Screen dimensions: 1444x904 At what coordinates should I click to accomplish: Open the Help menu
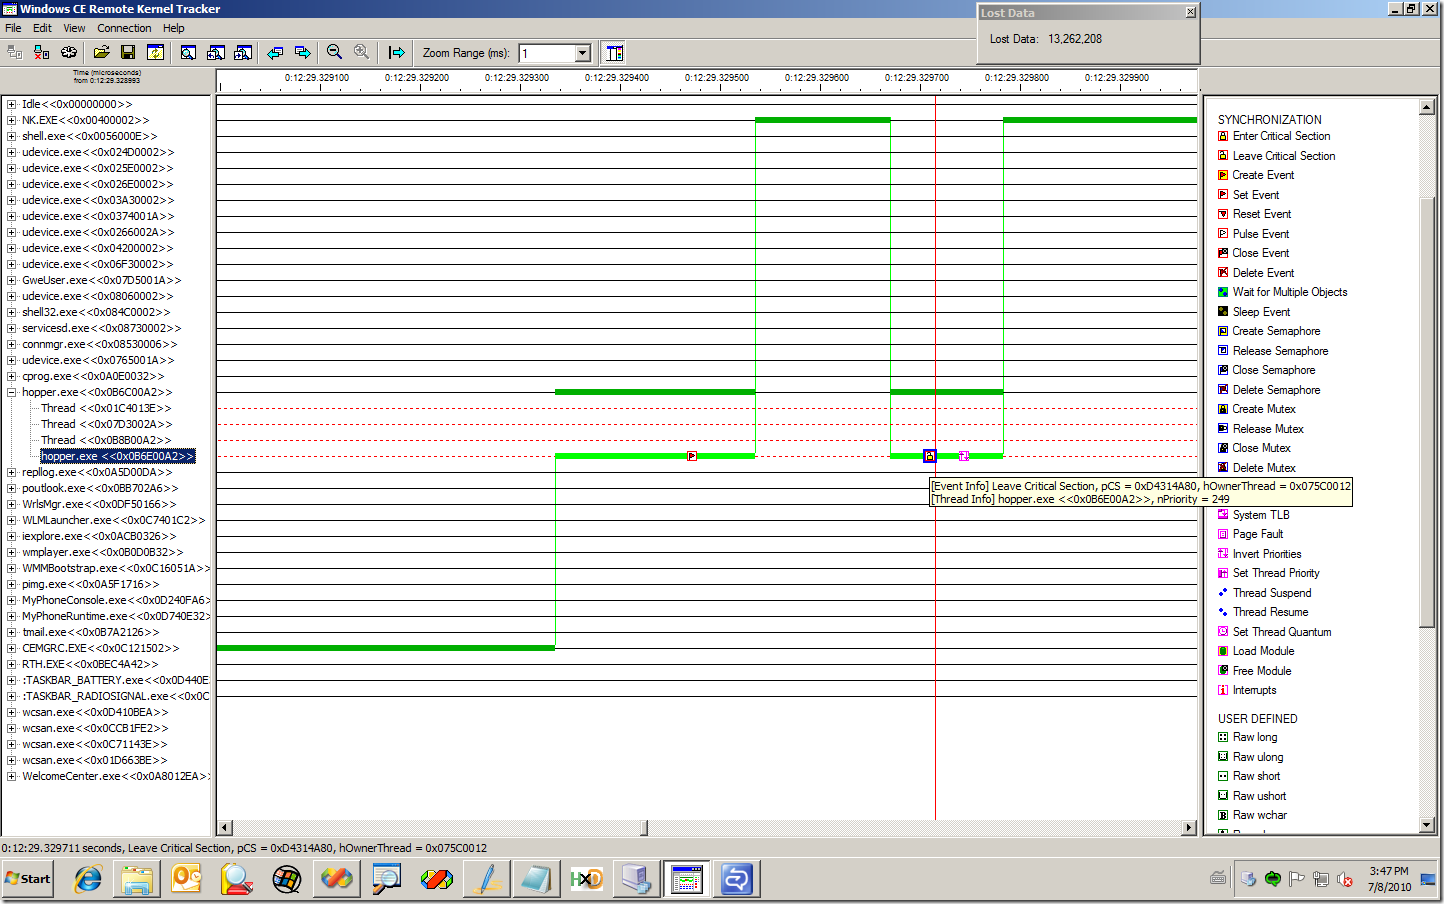[x=174, y=28]
